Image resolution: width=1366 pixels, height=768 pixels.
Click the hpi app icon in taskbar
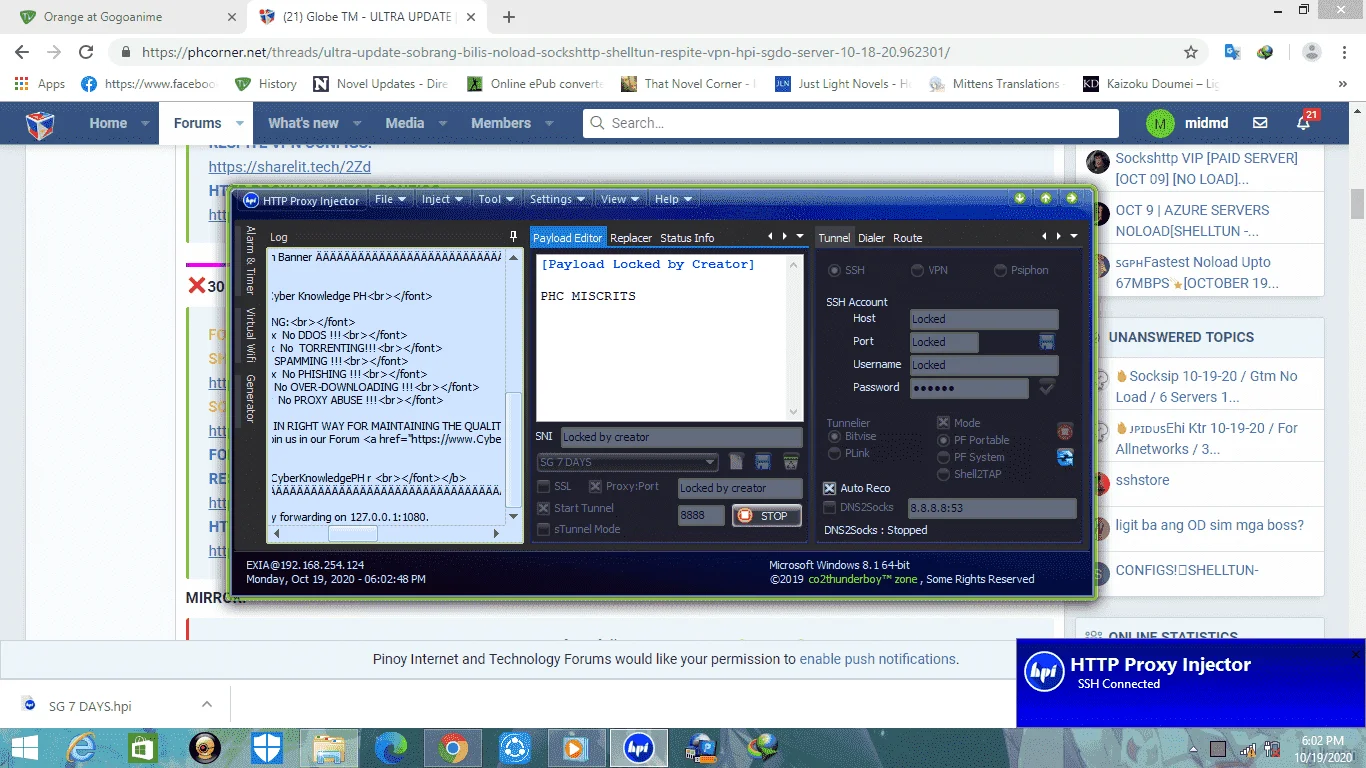(x=638, y=747)
